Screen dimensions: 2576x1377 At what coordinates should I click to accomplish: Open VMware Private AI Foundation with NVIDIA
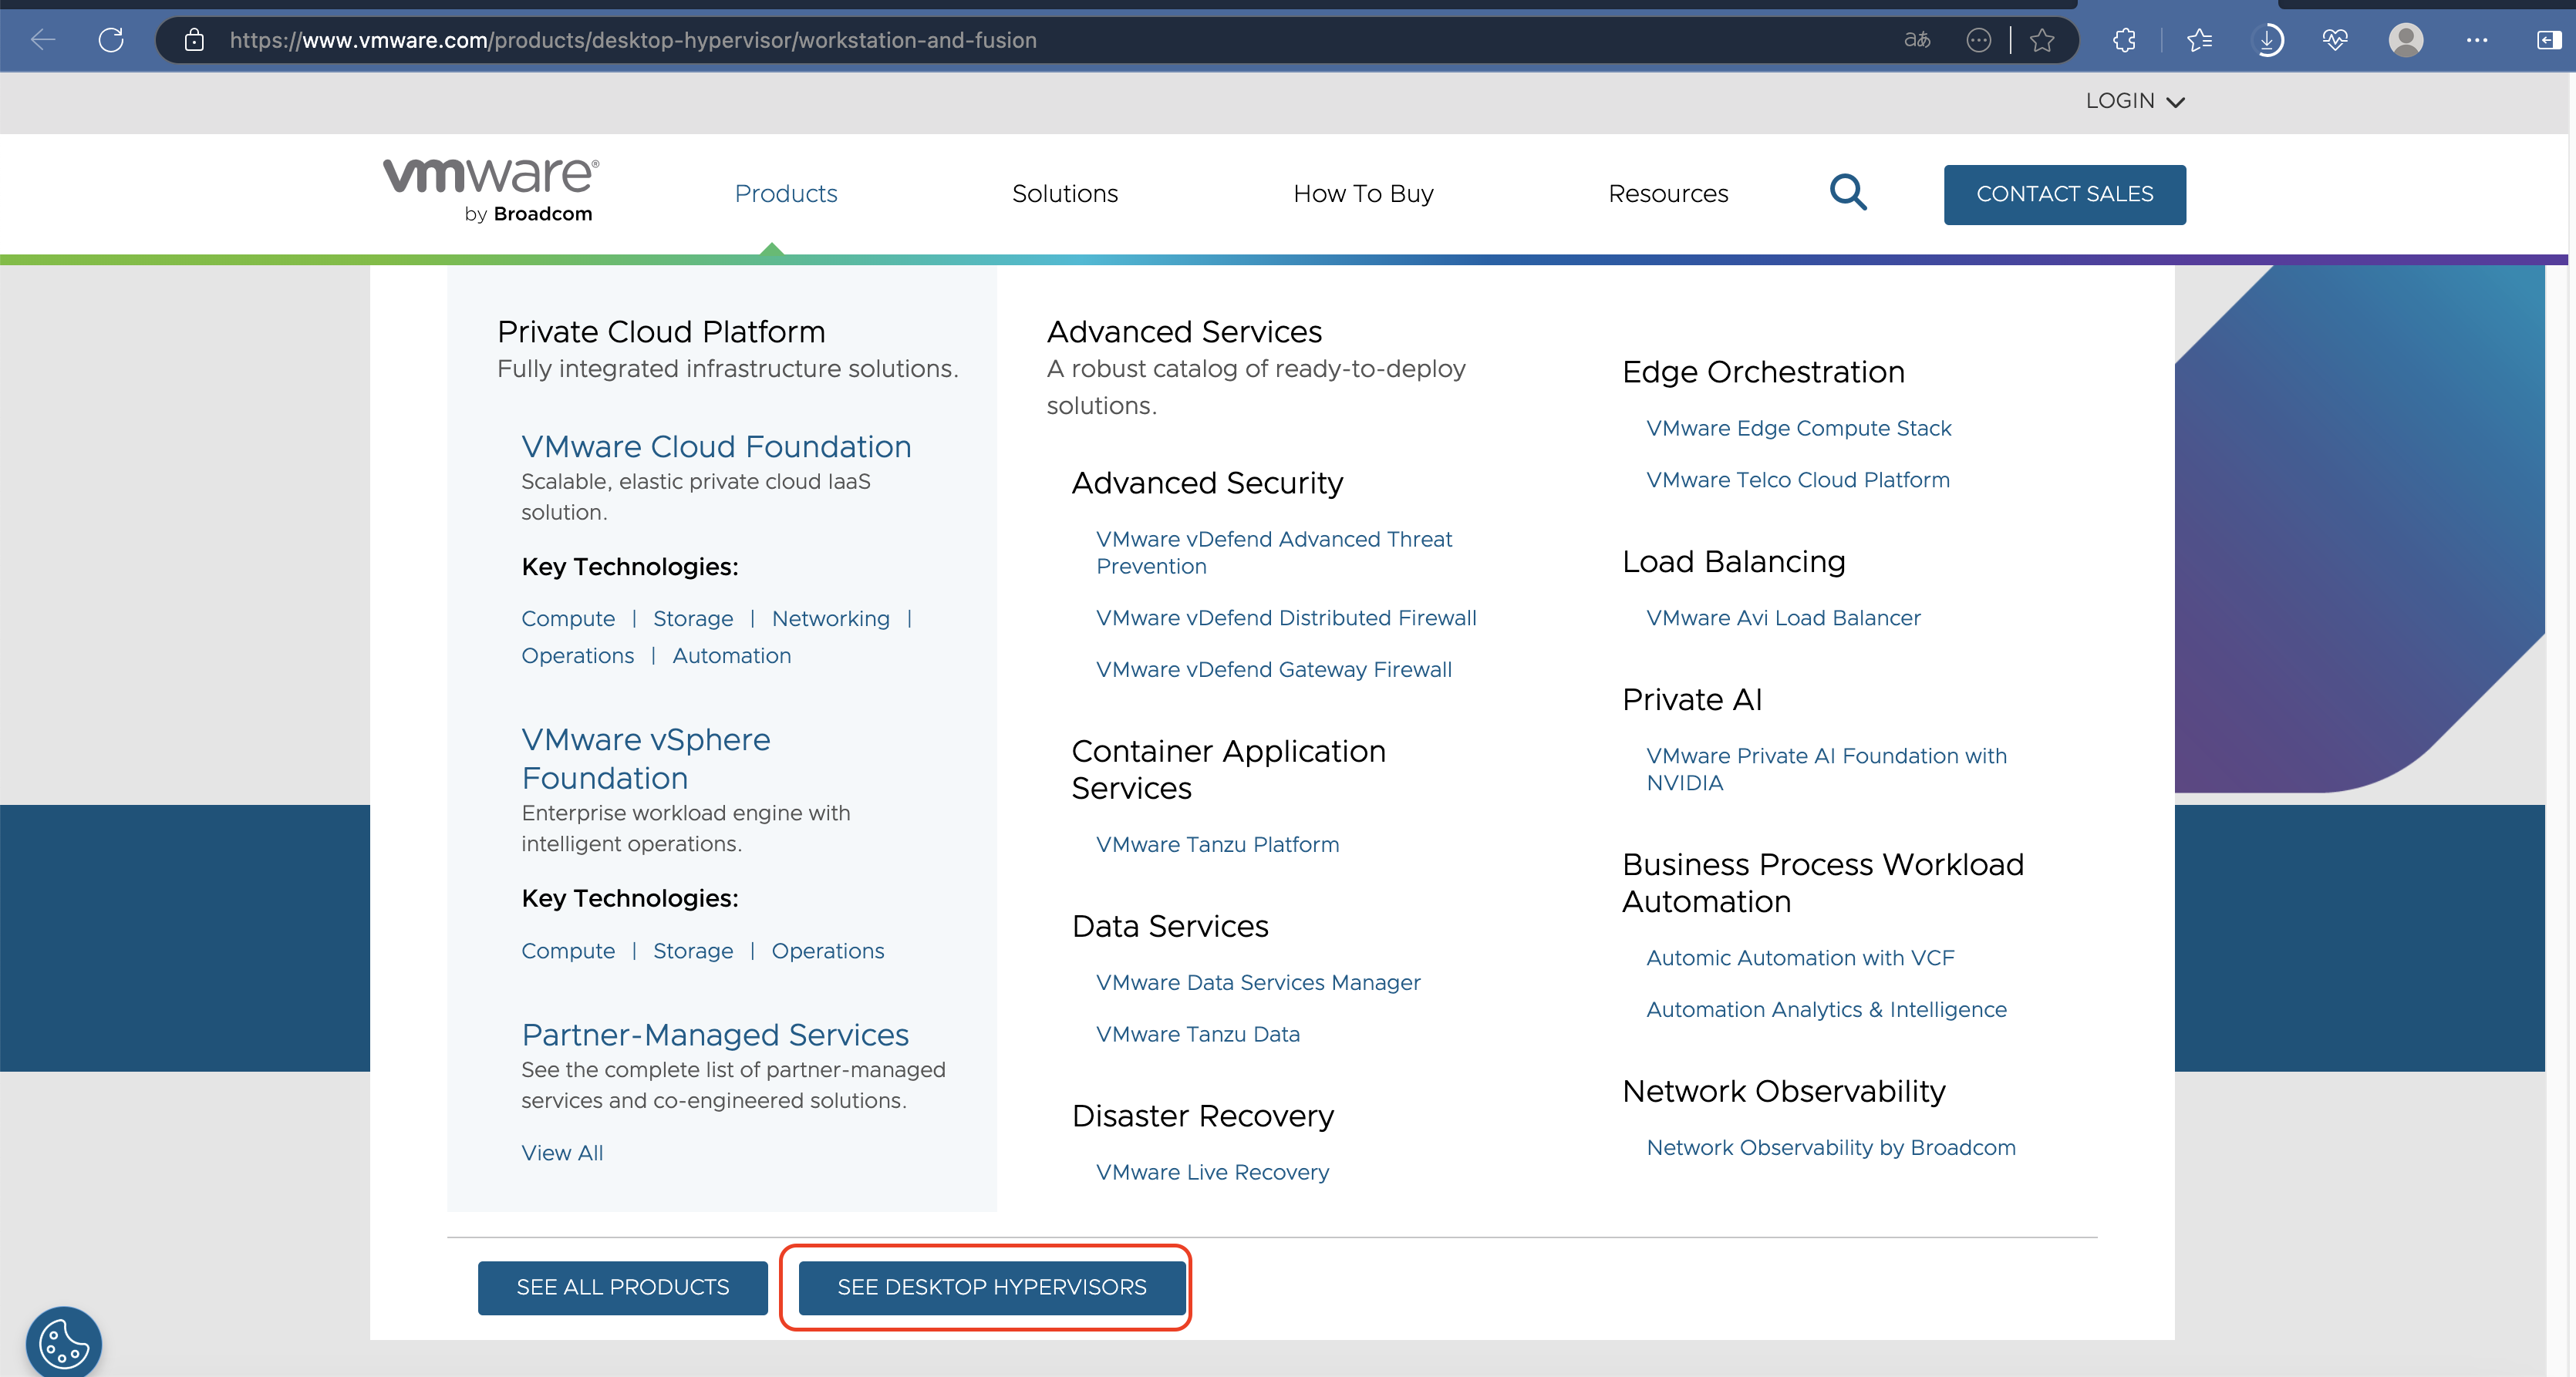1826,769
